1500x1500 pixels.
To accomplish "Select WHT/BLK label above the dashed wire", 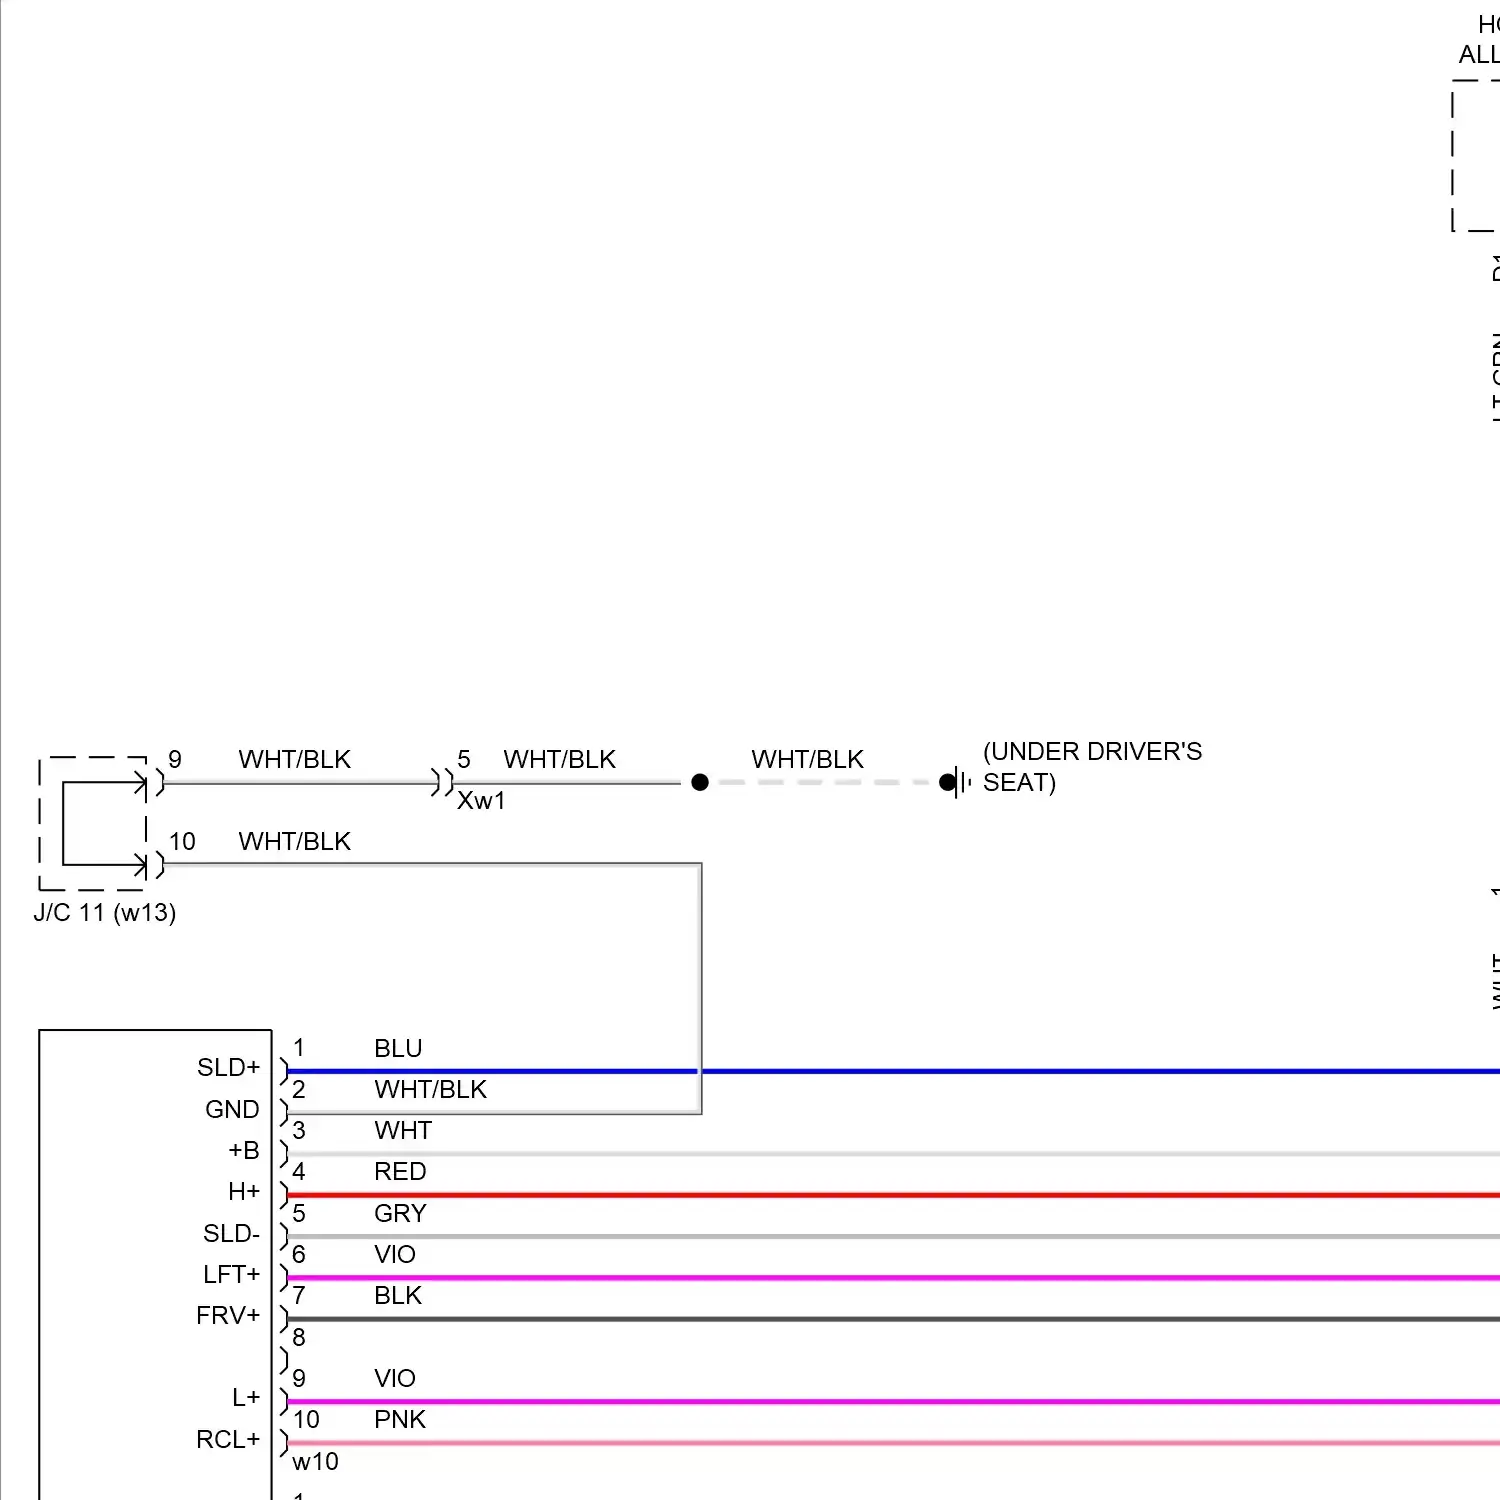I will click(x=808, y=759).
